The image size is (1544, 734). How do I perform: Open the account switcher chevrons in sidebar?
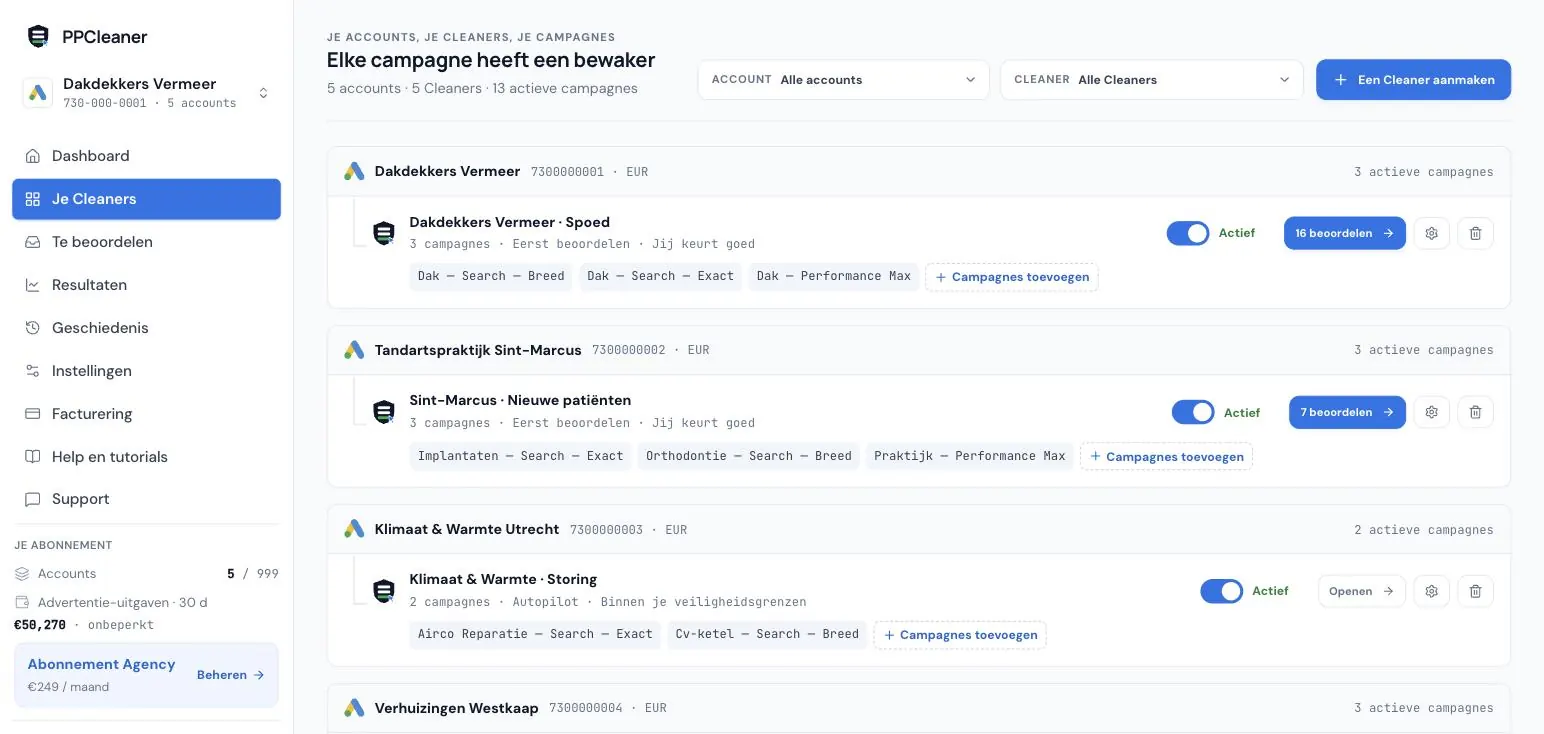[x=263, y=93]
